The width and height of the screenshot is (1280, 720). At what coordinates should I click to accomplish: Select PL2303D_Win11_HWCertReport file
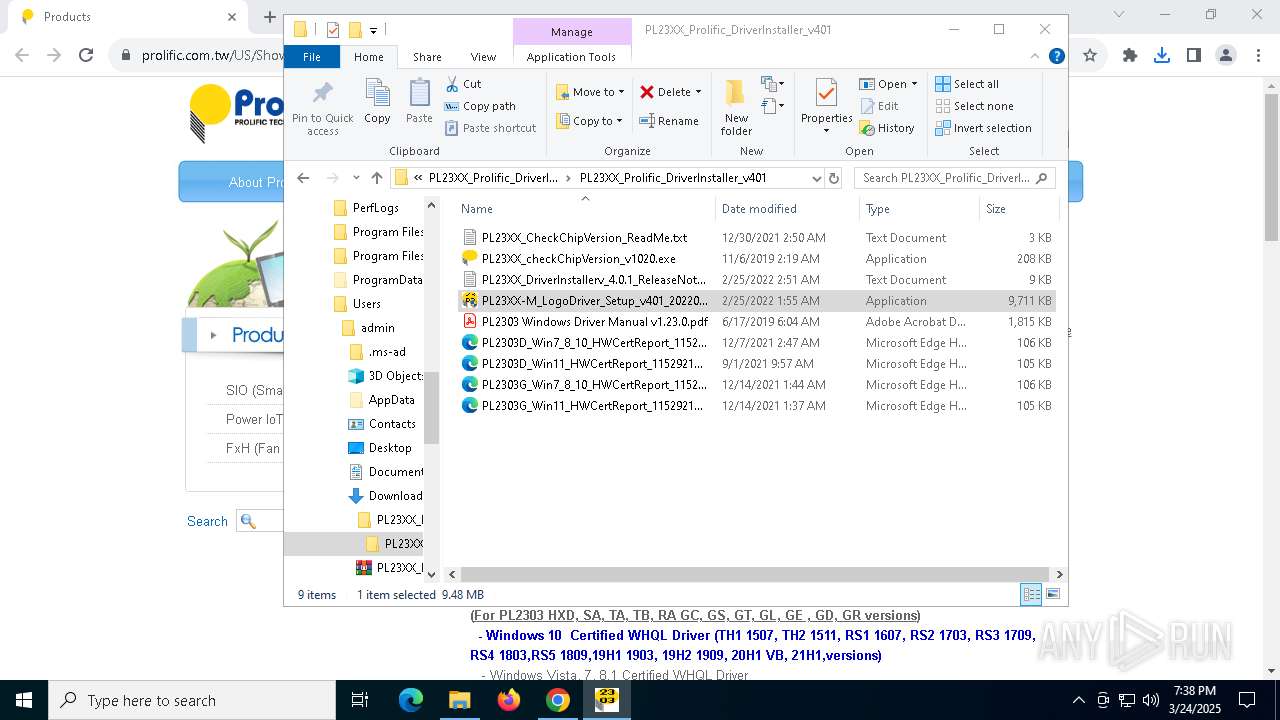585,364
